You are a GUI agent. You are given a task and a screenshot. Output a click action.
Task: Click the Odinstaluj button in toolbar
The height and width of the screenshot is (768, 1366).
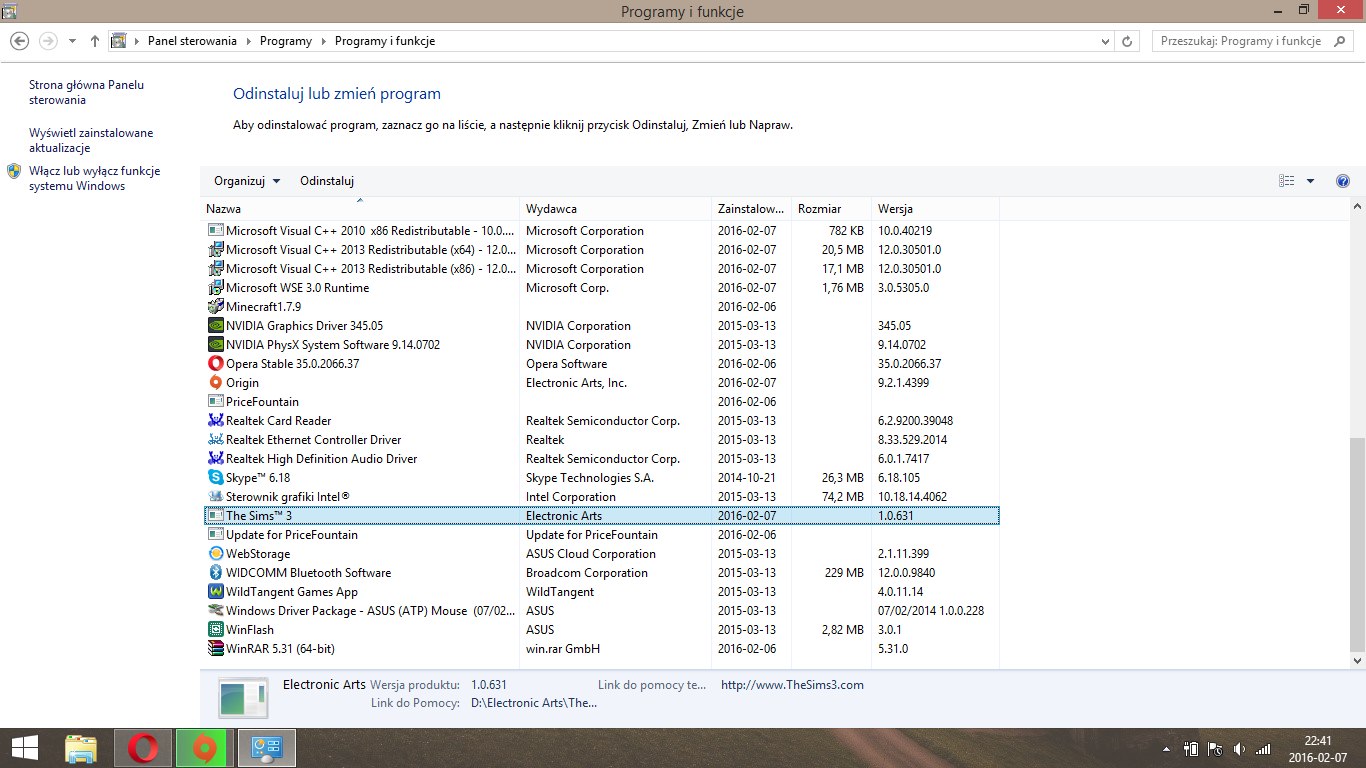pos(327,181)
